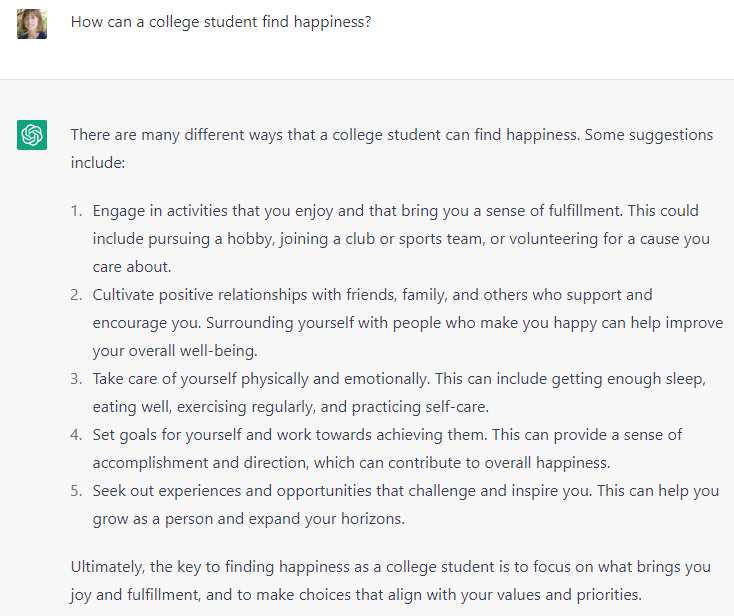Click the question about college student happiness
The width and height of the screenshot is (734, 616).
221,21
